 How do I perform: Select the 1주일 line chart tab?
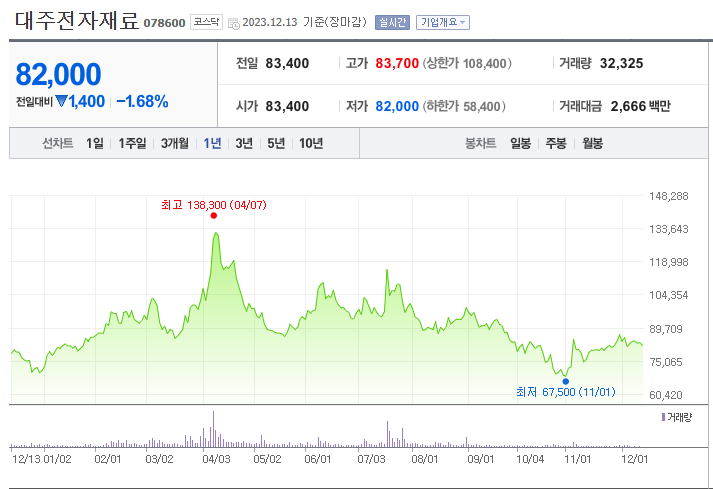[x=132, y=143]
